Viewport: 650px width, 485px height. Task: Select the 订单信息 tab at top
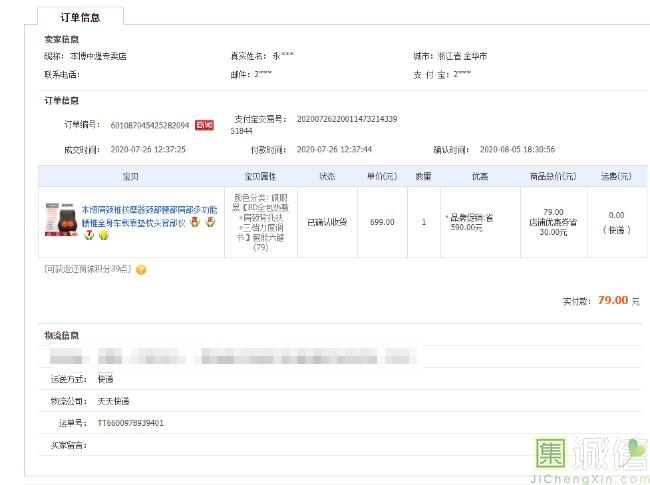[x=81, y=16]
